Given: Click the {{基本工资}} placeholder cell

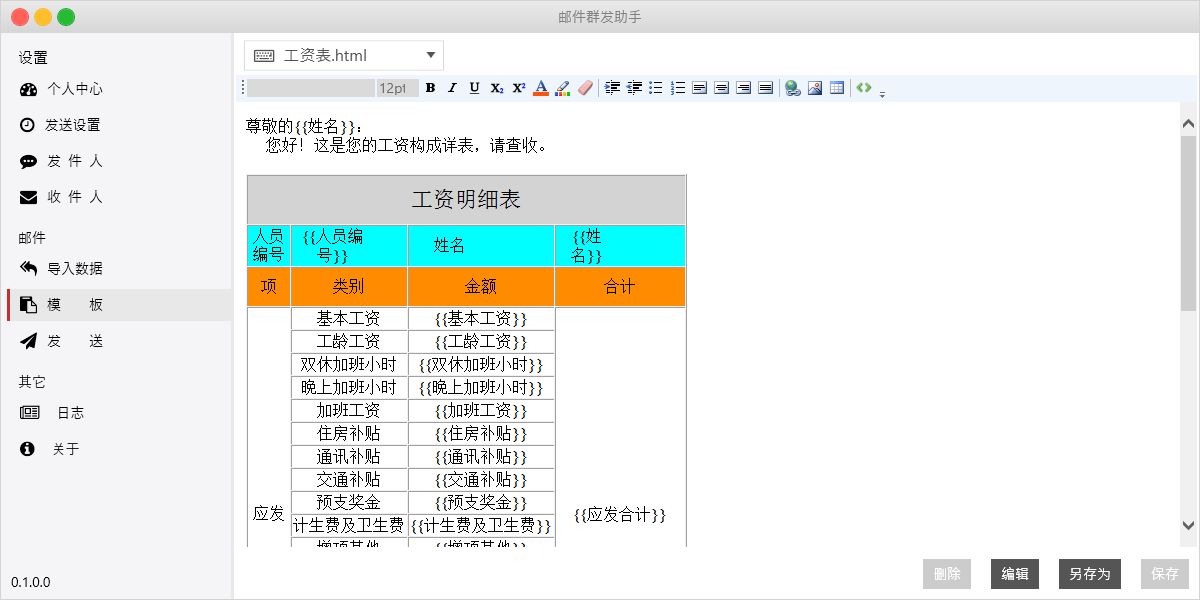Looking at the screenshot, I should pos(481,319).
